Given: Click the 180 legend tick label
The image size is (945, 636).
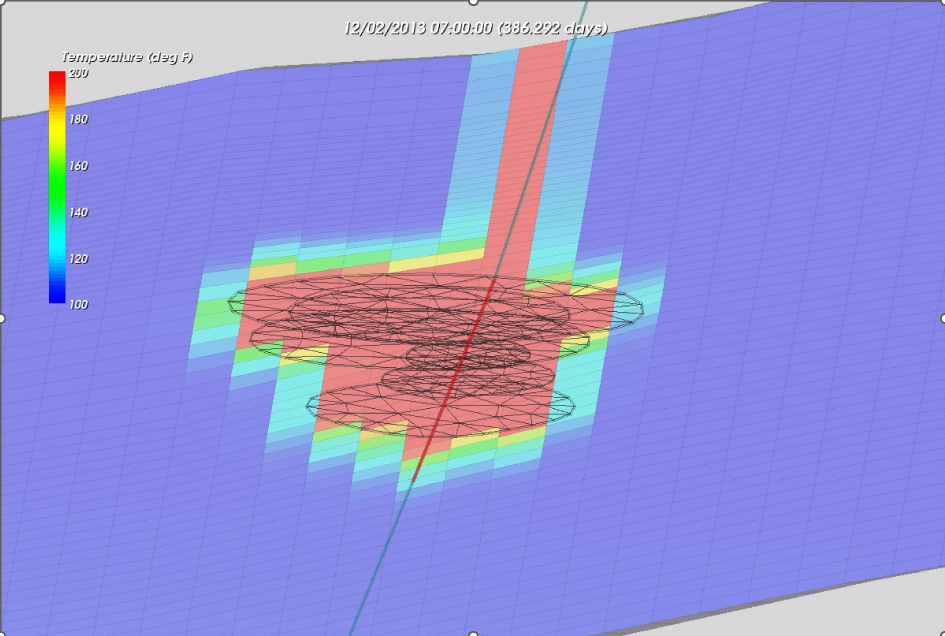Looking at the screenshot, I should 78,119.
